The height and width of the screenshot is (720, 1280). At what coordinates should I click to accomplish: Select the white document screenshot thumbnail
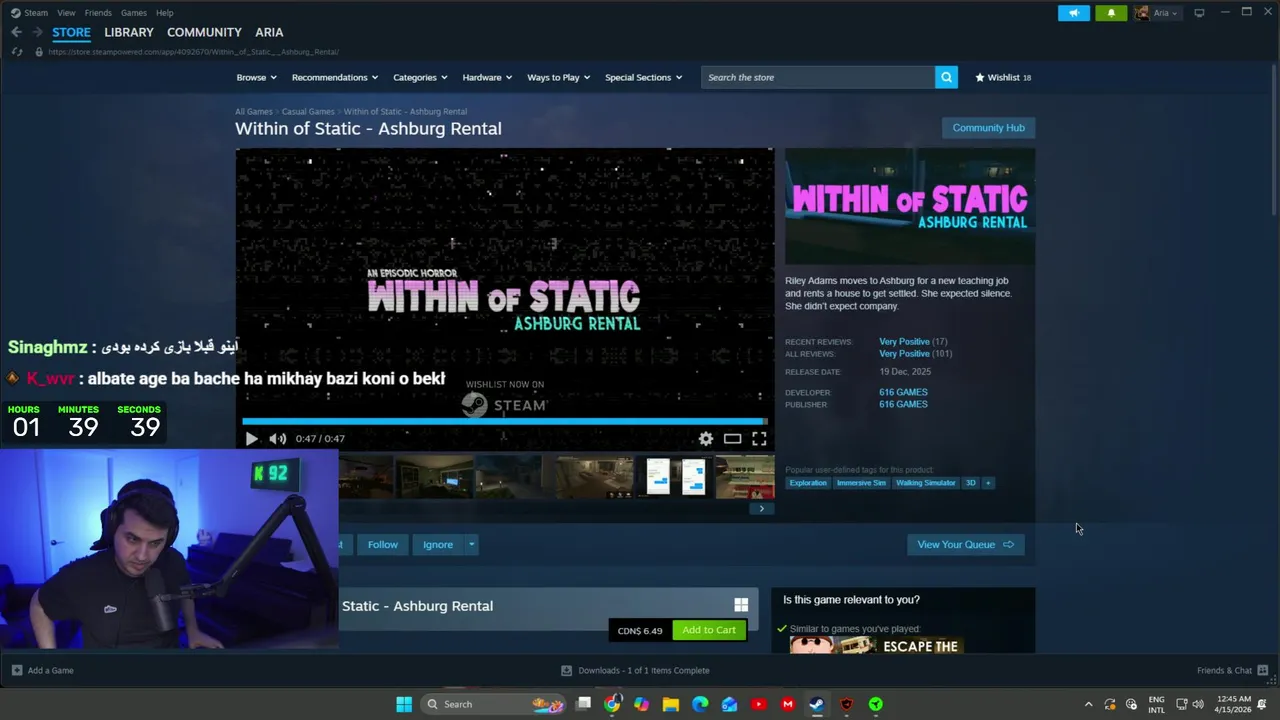pyautogui.click(x=676, y=477)
